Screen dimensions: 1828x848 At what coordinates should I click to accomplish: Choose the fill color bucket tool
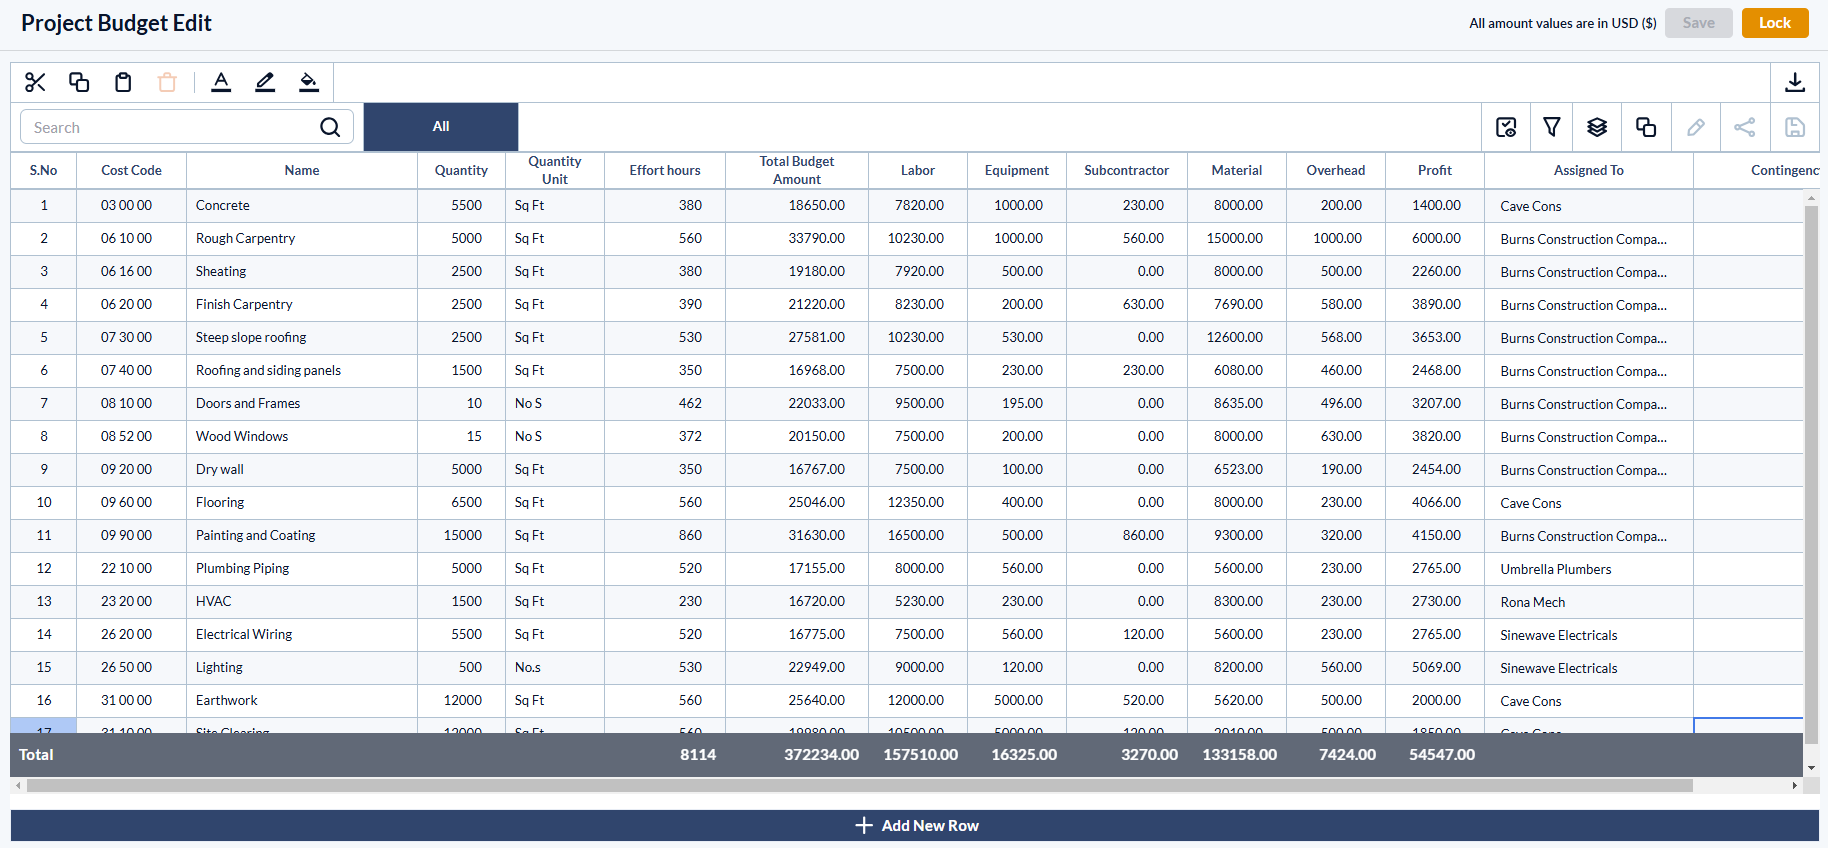tap(309, 82)
